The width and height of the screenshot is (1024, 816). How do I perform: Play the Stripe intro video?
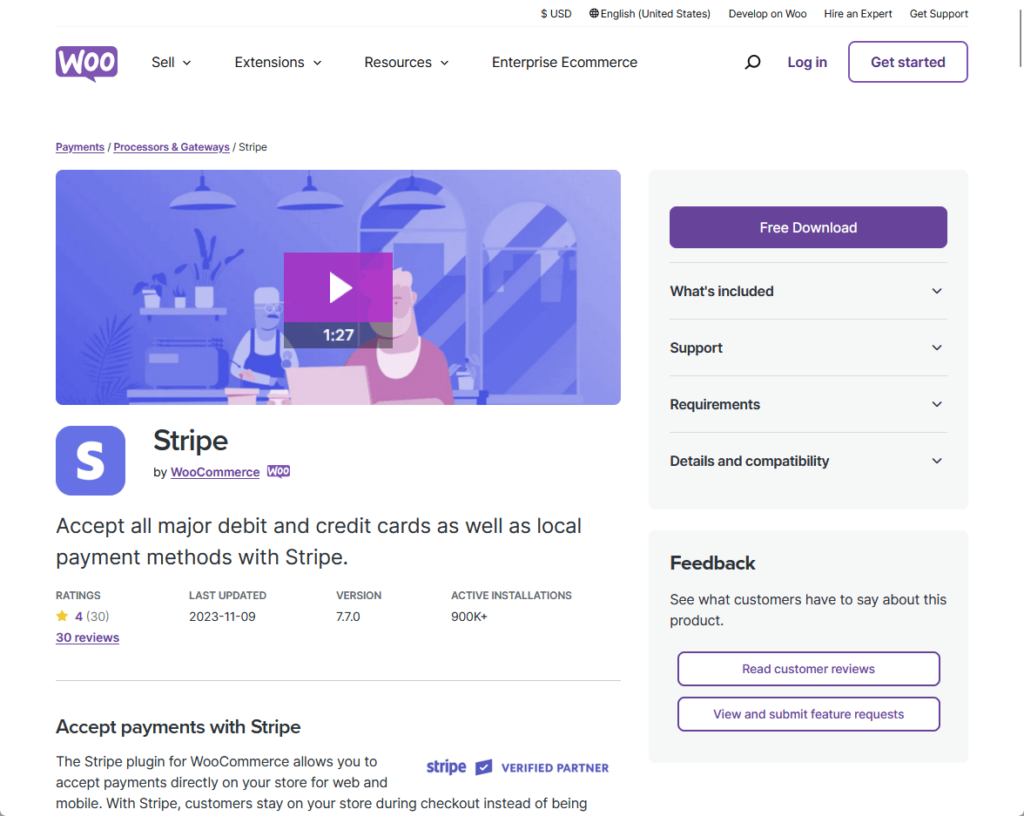click(338, 287)
